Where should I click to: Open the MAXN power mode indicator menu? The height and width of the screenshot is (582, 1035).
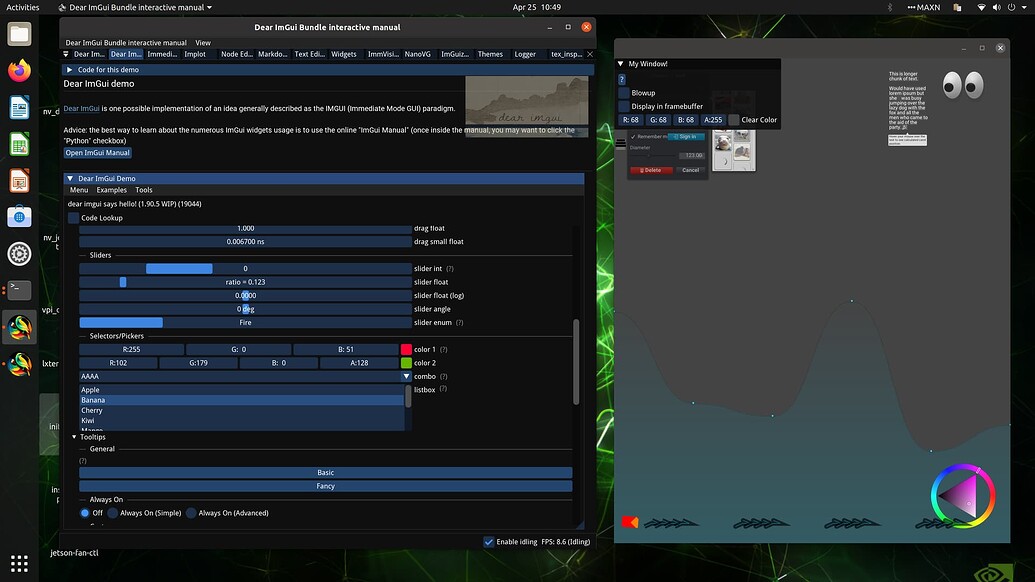[923, 7]
